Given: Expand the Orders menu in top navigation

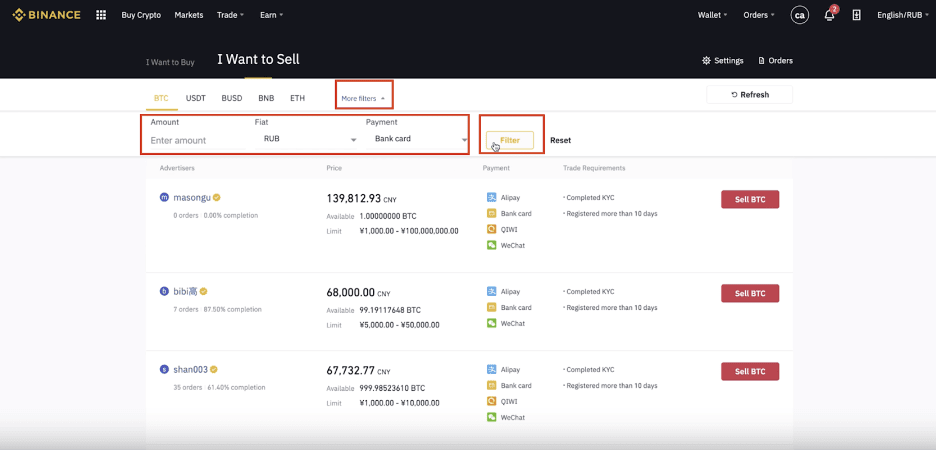Looking at the screenshot, I should click(x=759, y=15).
